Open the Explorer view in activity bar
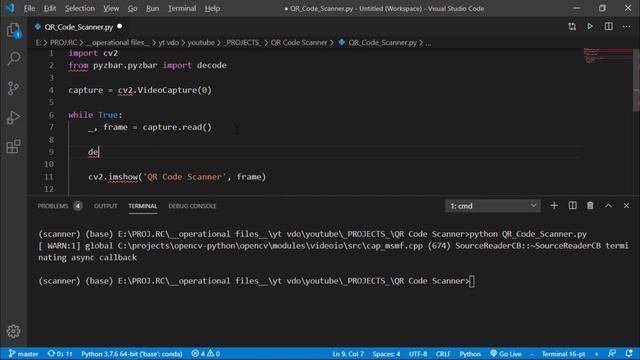This screenshot has width=640, height=360. pyautogui.click(x=13, y=31)
